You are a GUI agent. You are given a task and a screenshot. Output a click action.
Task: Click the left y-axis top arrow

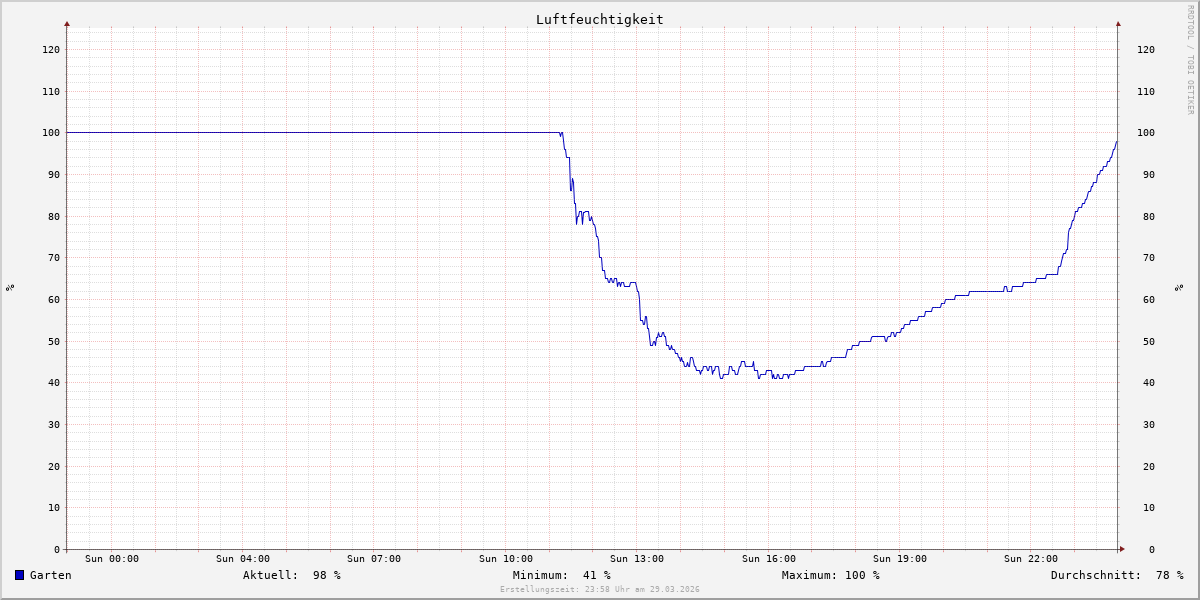(x=67, y=23)
